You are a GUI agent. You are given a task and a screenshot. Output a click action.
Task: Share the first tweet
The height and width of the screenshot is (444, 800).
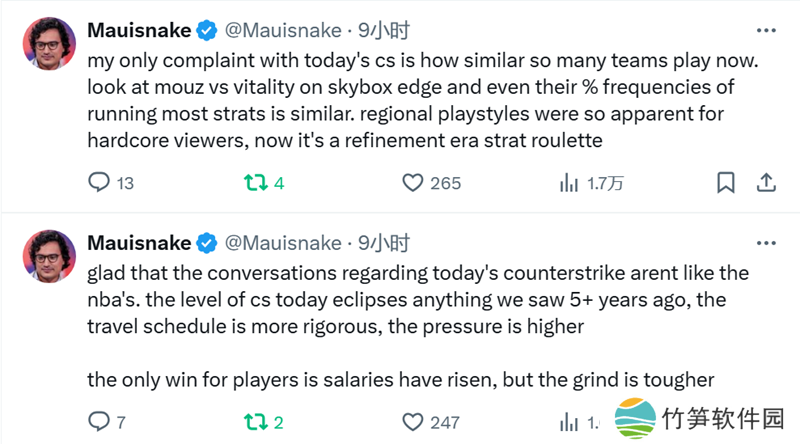(766, 182)
